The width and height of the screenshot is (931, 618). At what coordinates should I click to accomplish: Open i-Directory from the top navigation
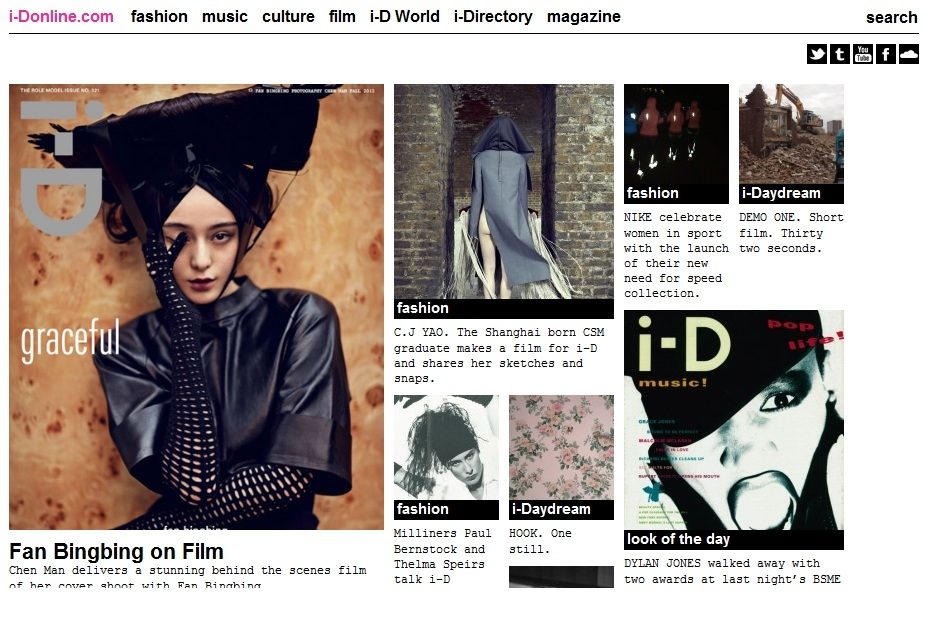coord(493,16)
